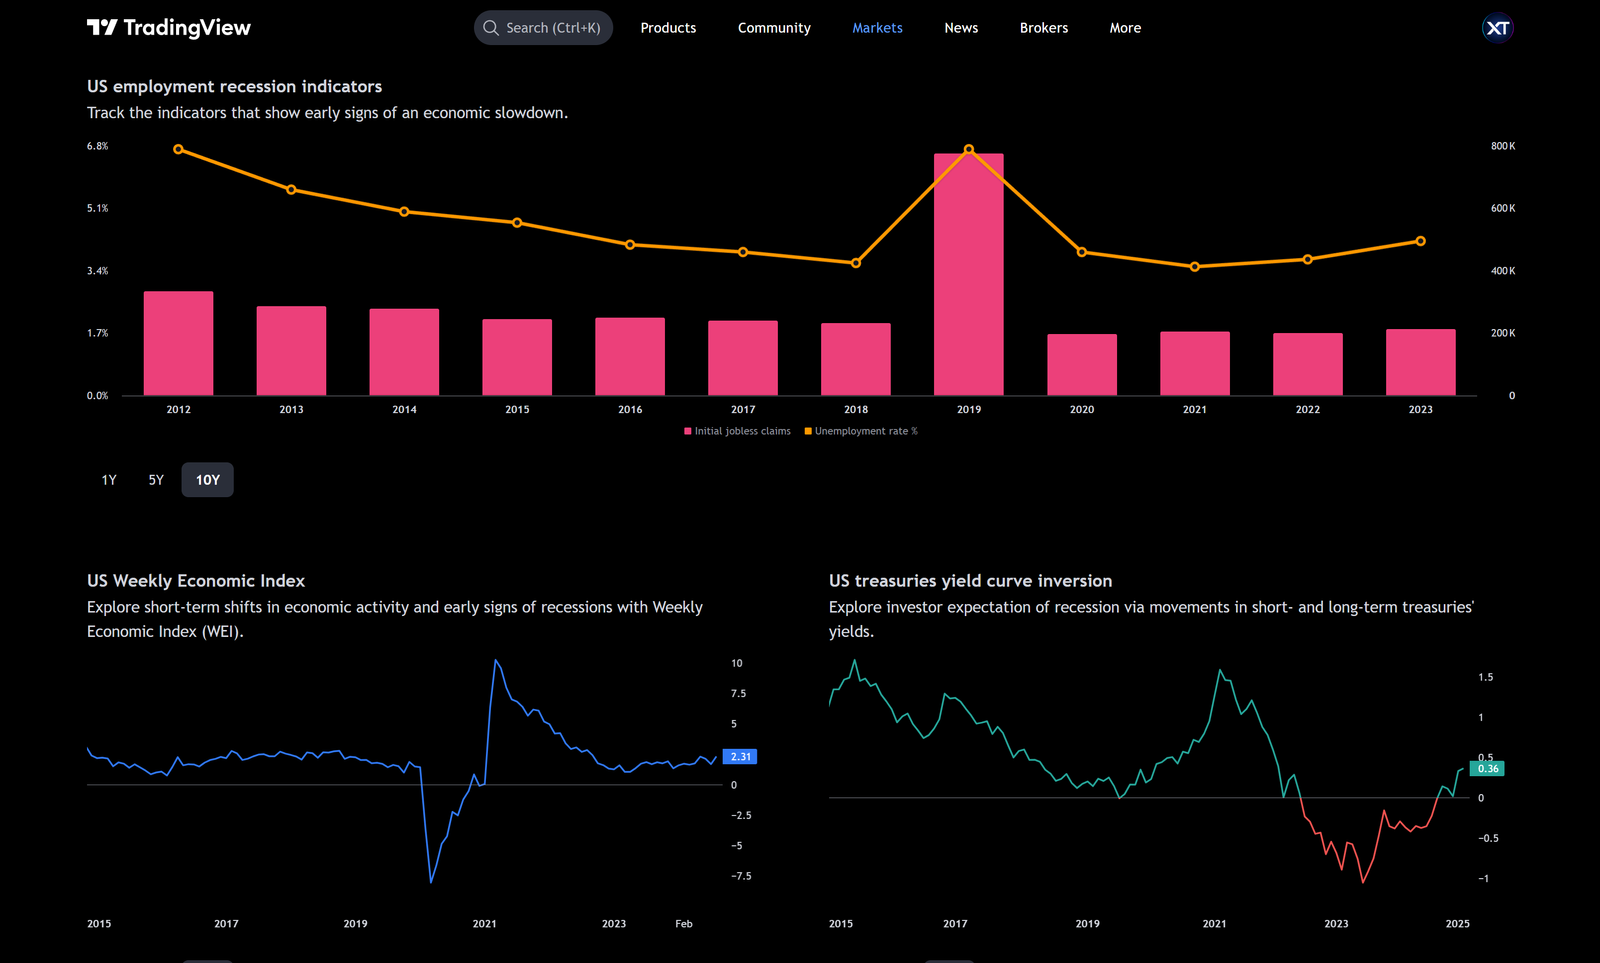The image size is (1600, 963).
Task: Click the 2023 unemployment rate line marker
Action: click(x=1420, y=240)
